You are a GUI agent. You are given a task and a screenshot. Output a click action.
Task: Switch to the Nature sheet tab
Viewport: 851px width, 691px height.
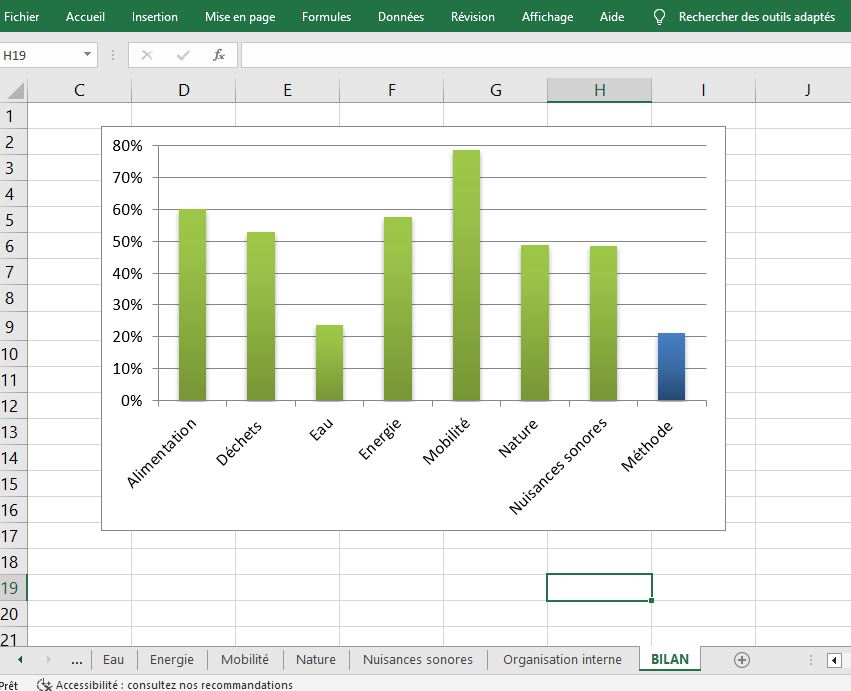(x=316, y=660)
